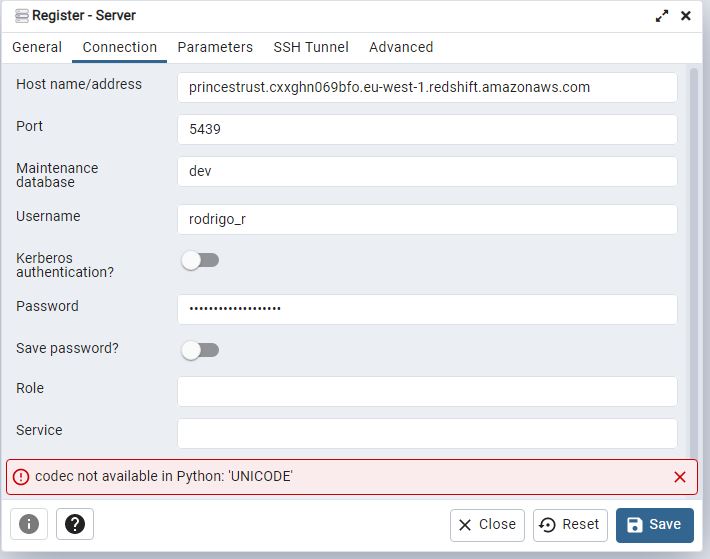Click the info icon button at bottom left
This screenshot has width=710, height=559.
coord(29,524)
